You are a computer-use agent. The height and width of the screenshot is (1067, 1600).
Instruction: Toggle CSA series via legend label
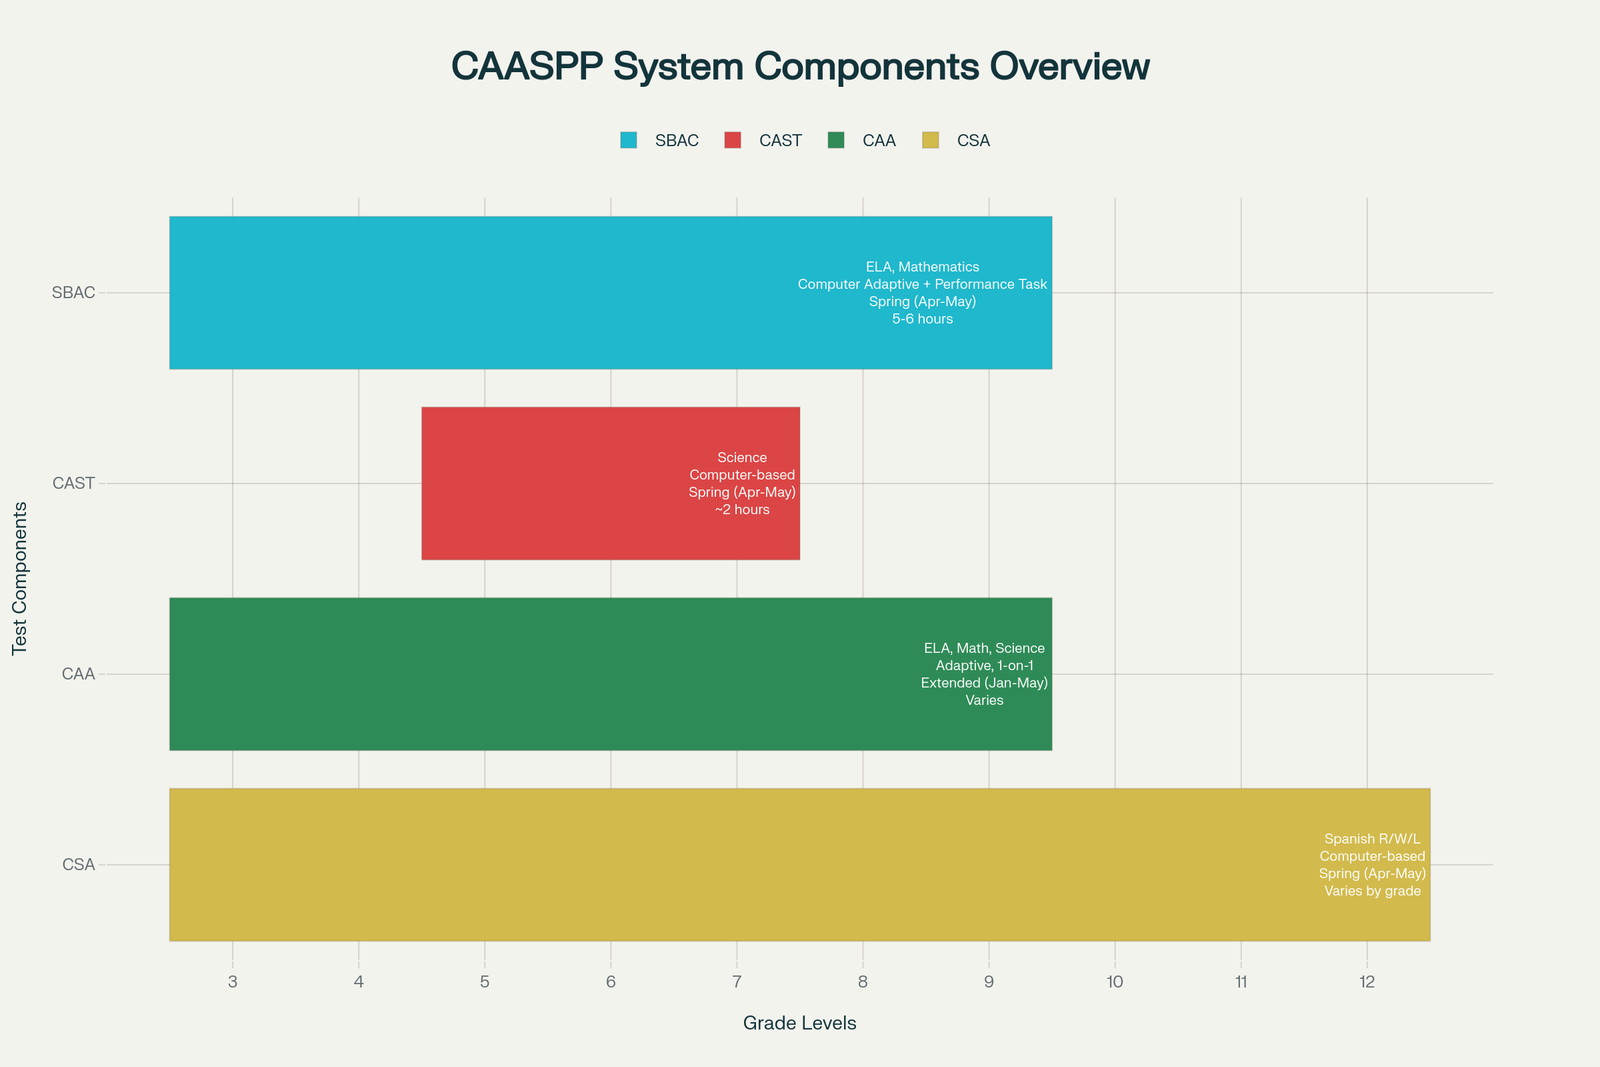pos(973,141)
